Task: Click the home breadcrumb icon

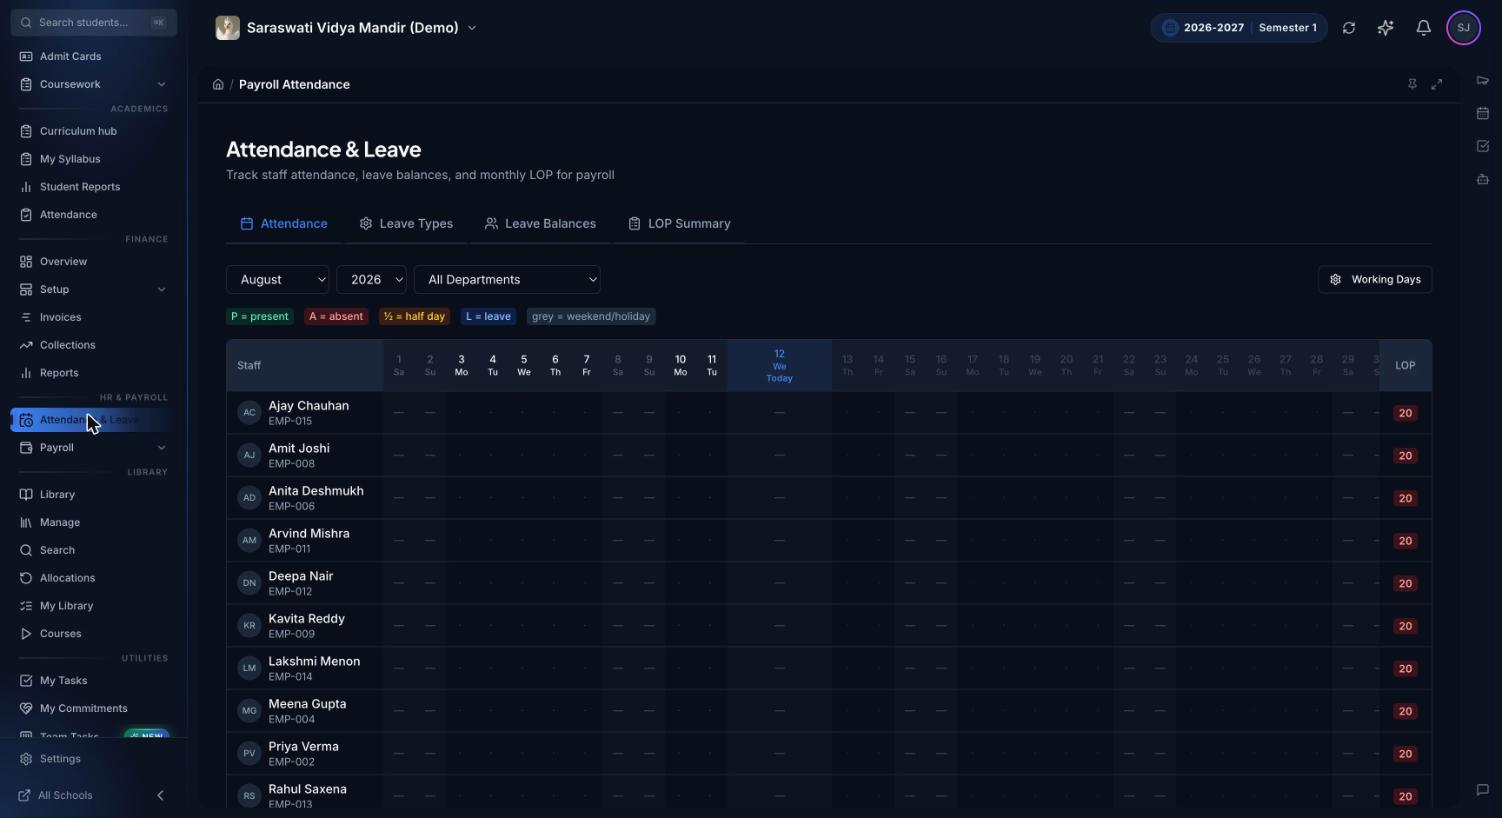Action: click(218, 85)
